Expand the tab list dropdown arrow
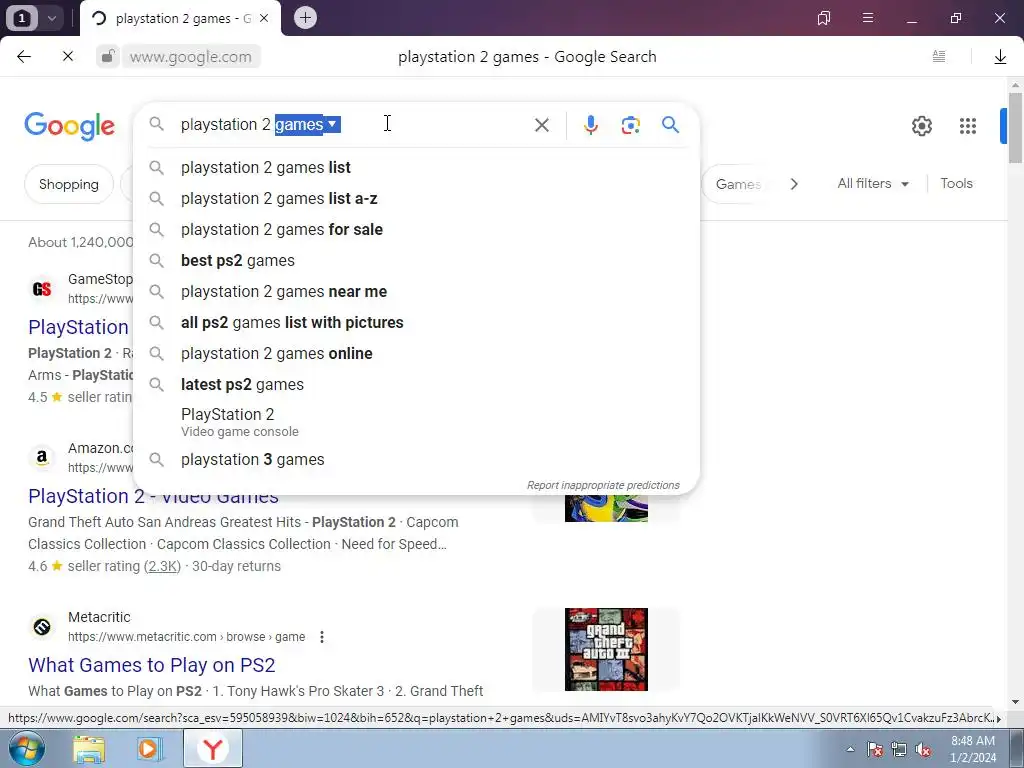The image size is (1024, 768). (x=52, y=18)
